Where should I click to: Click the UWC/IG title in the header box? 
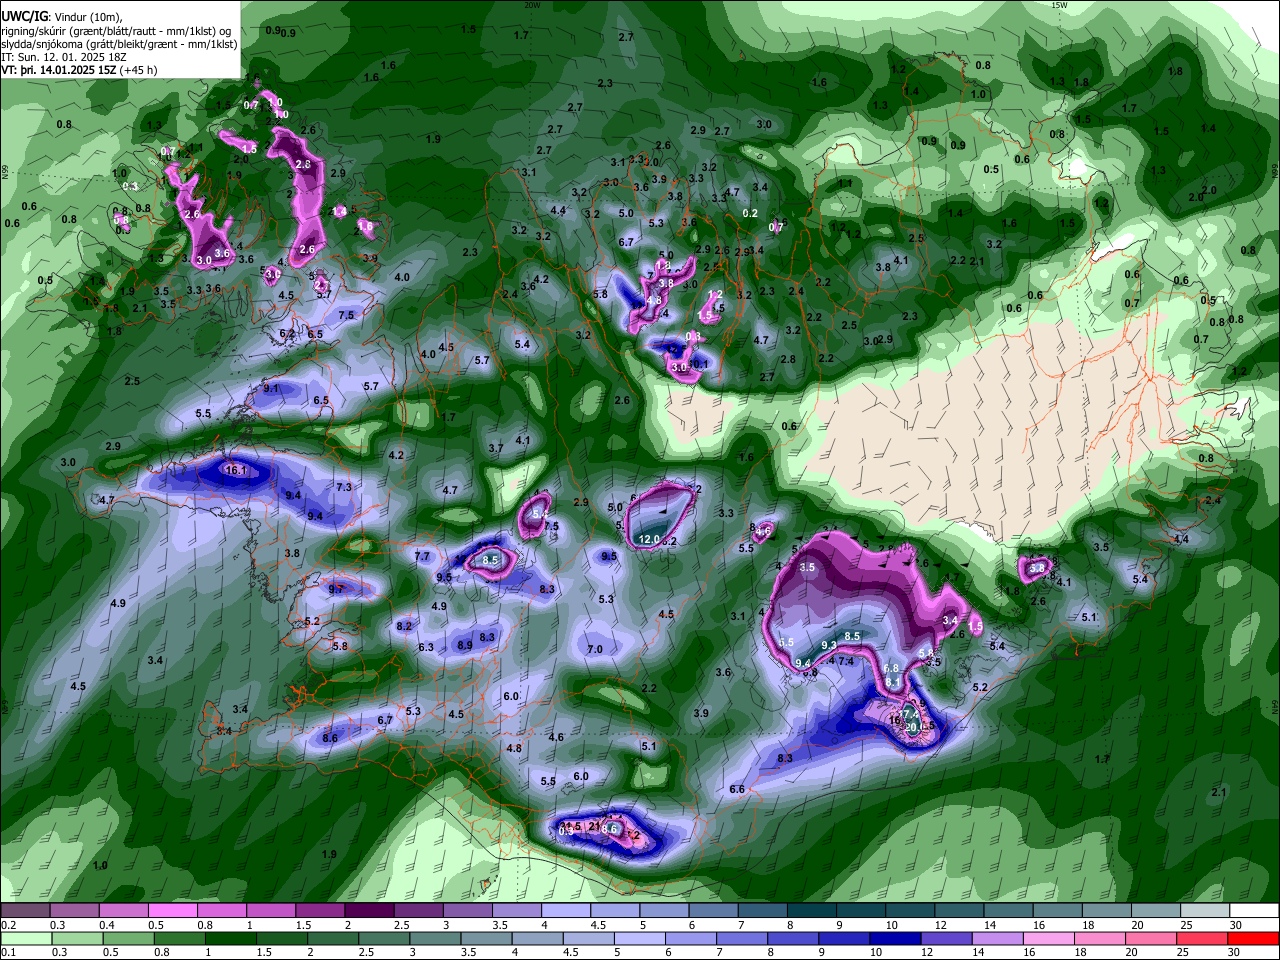coord(24,17)
